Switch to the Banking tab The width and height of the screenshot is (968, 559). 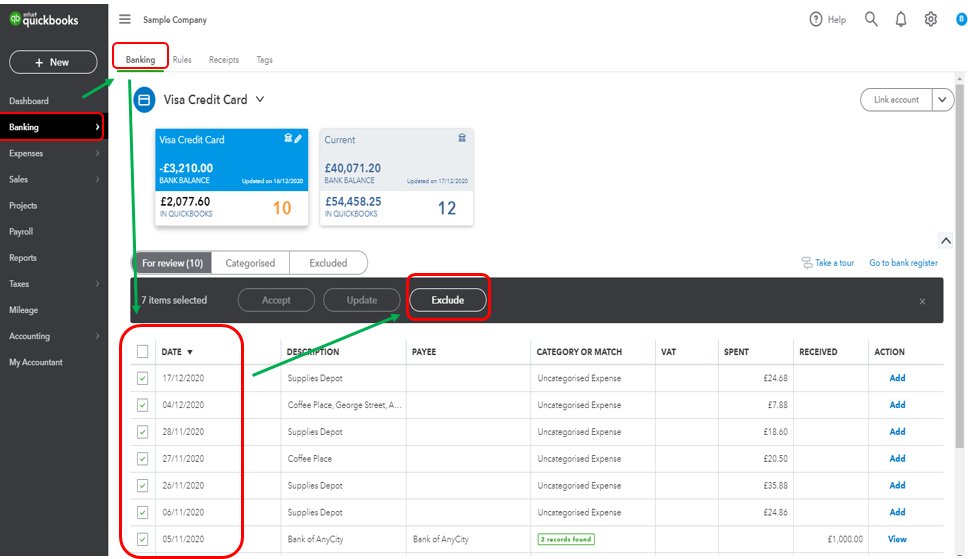tap(140, 60)
